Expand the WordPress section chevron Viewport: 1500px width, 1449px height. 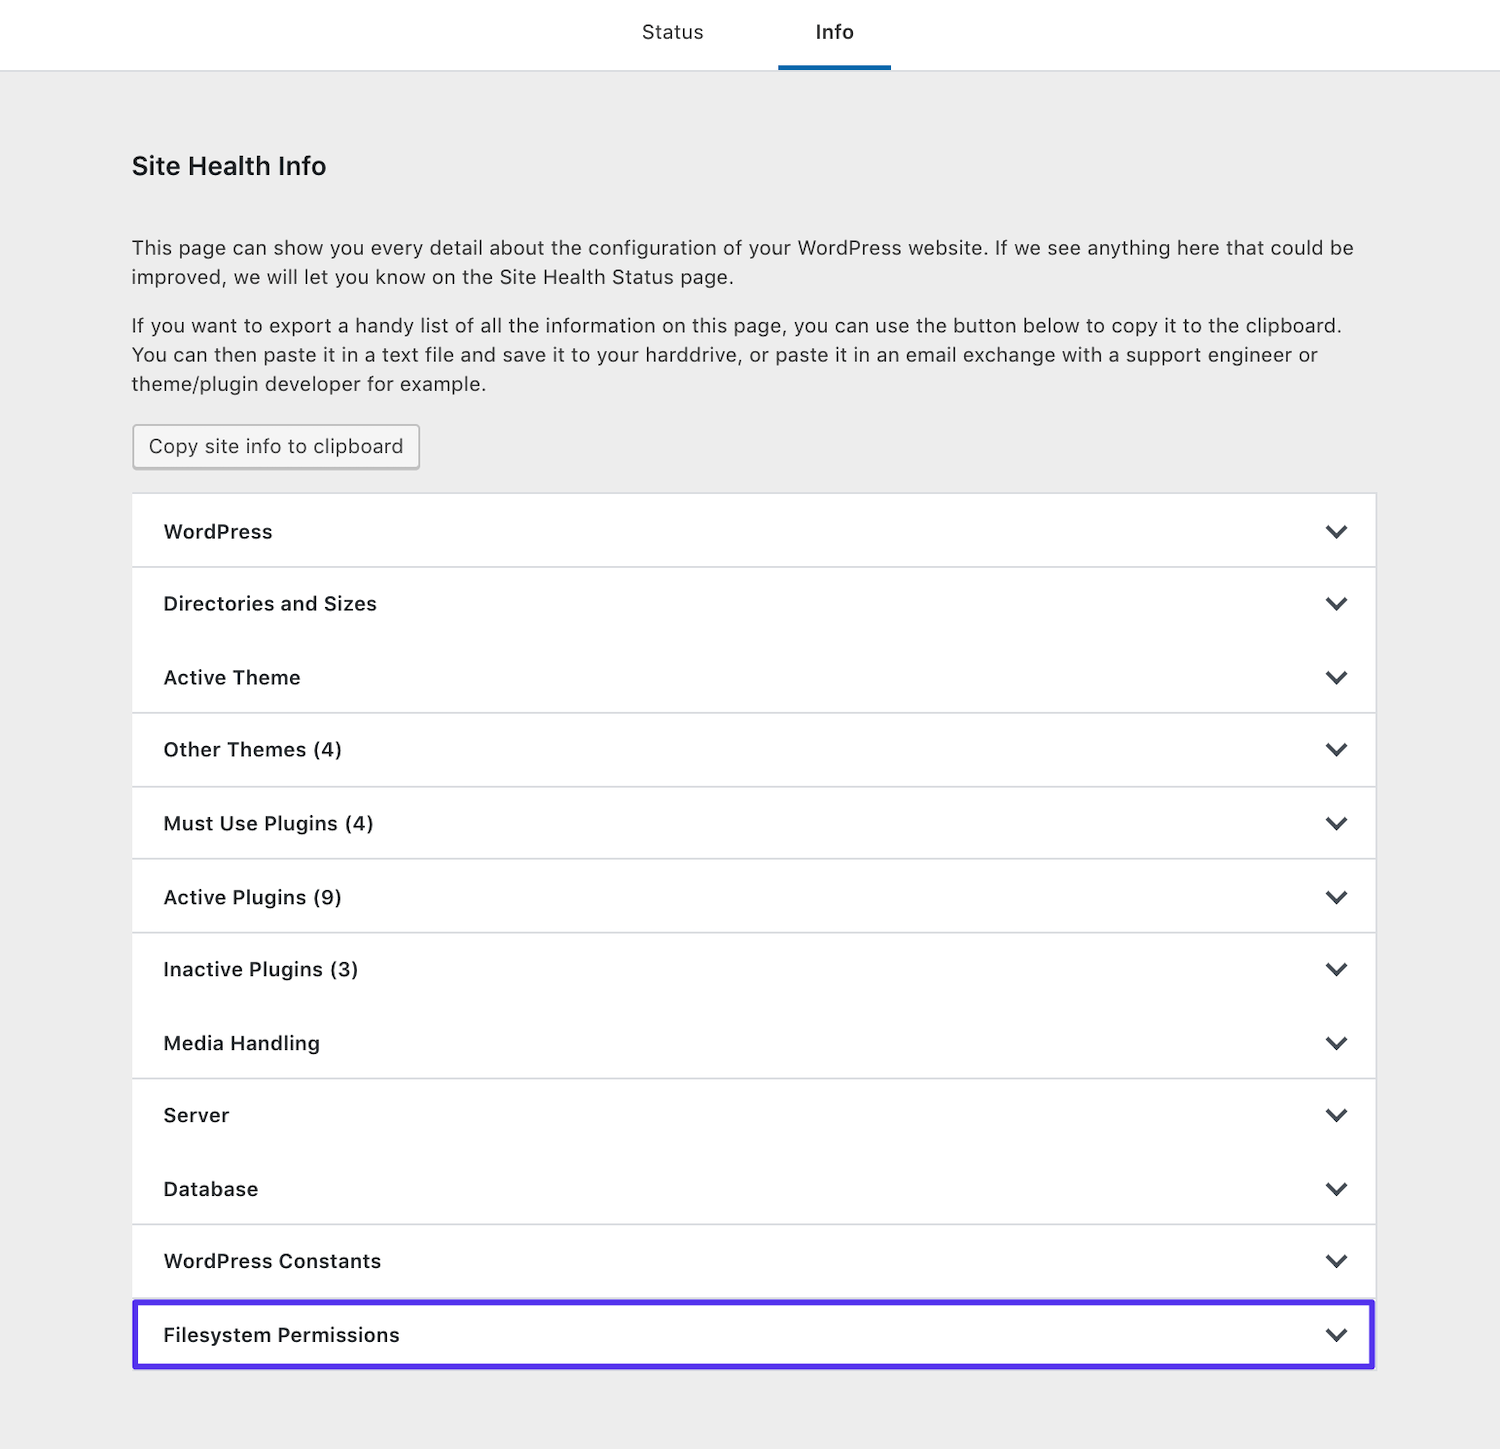pos(1335,531)
